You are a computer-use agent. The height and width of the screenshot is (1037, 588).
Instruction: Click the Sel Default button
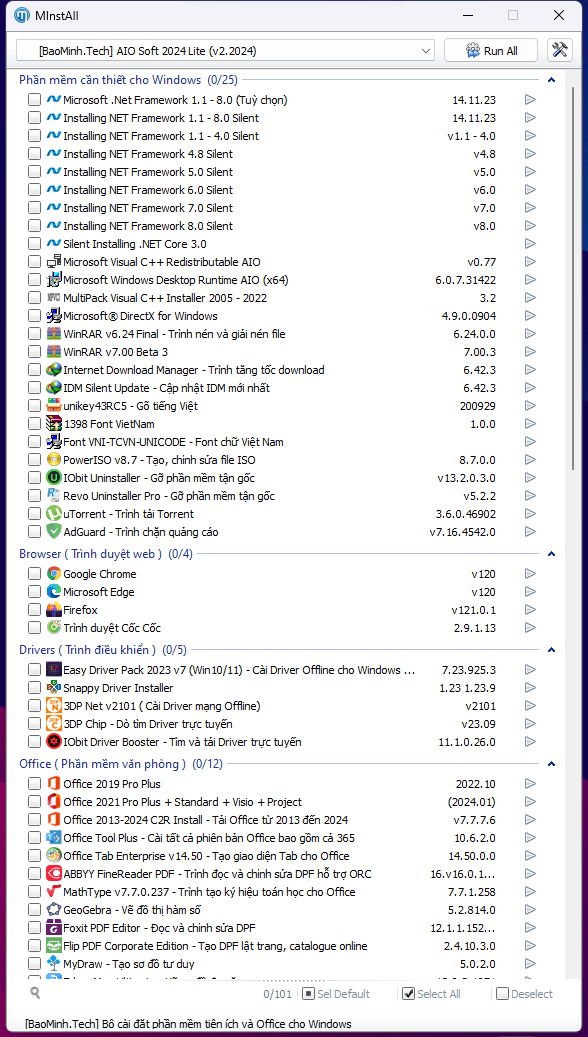pos(336,993)
